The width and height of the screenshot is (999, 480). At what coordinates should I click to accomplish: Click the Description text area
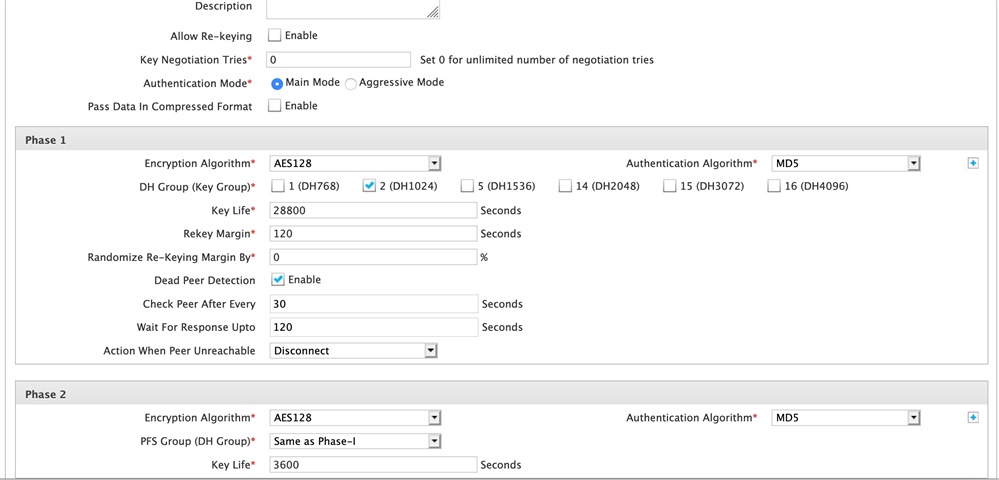pyautogui.click(x=353, y=9)
